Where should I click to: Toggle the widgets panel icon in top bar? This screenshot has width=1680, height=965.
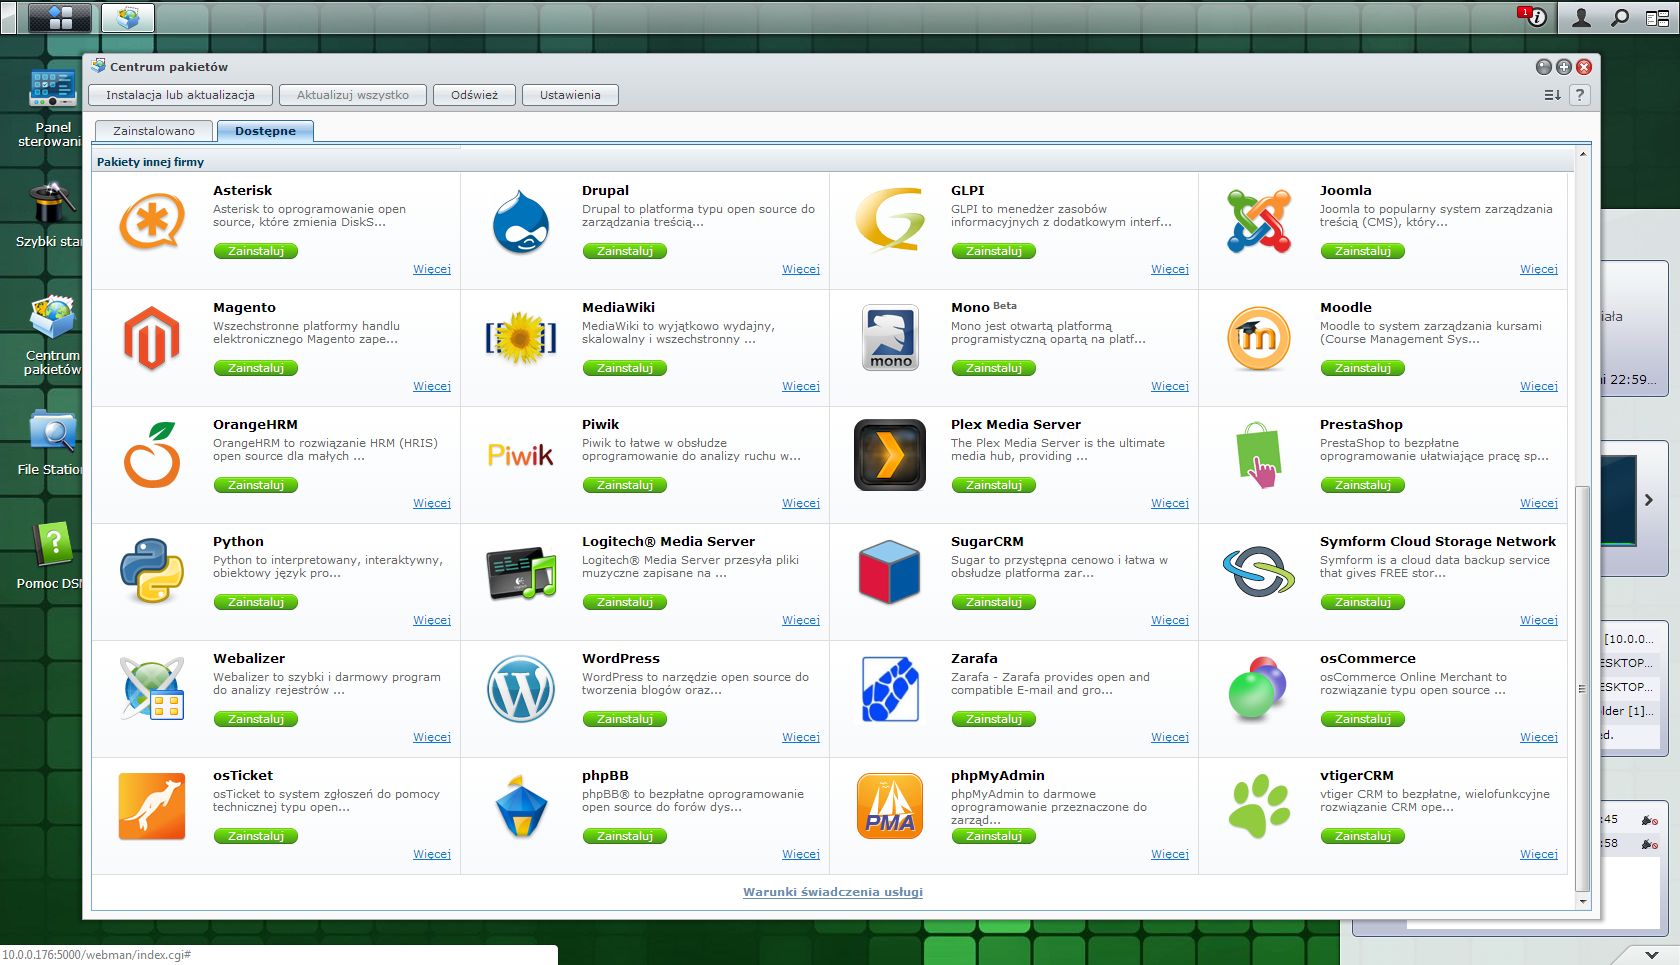(1657, 17)
